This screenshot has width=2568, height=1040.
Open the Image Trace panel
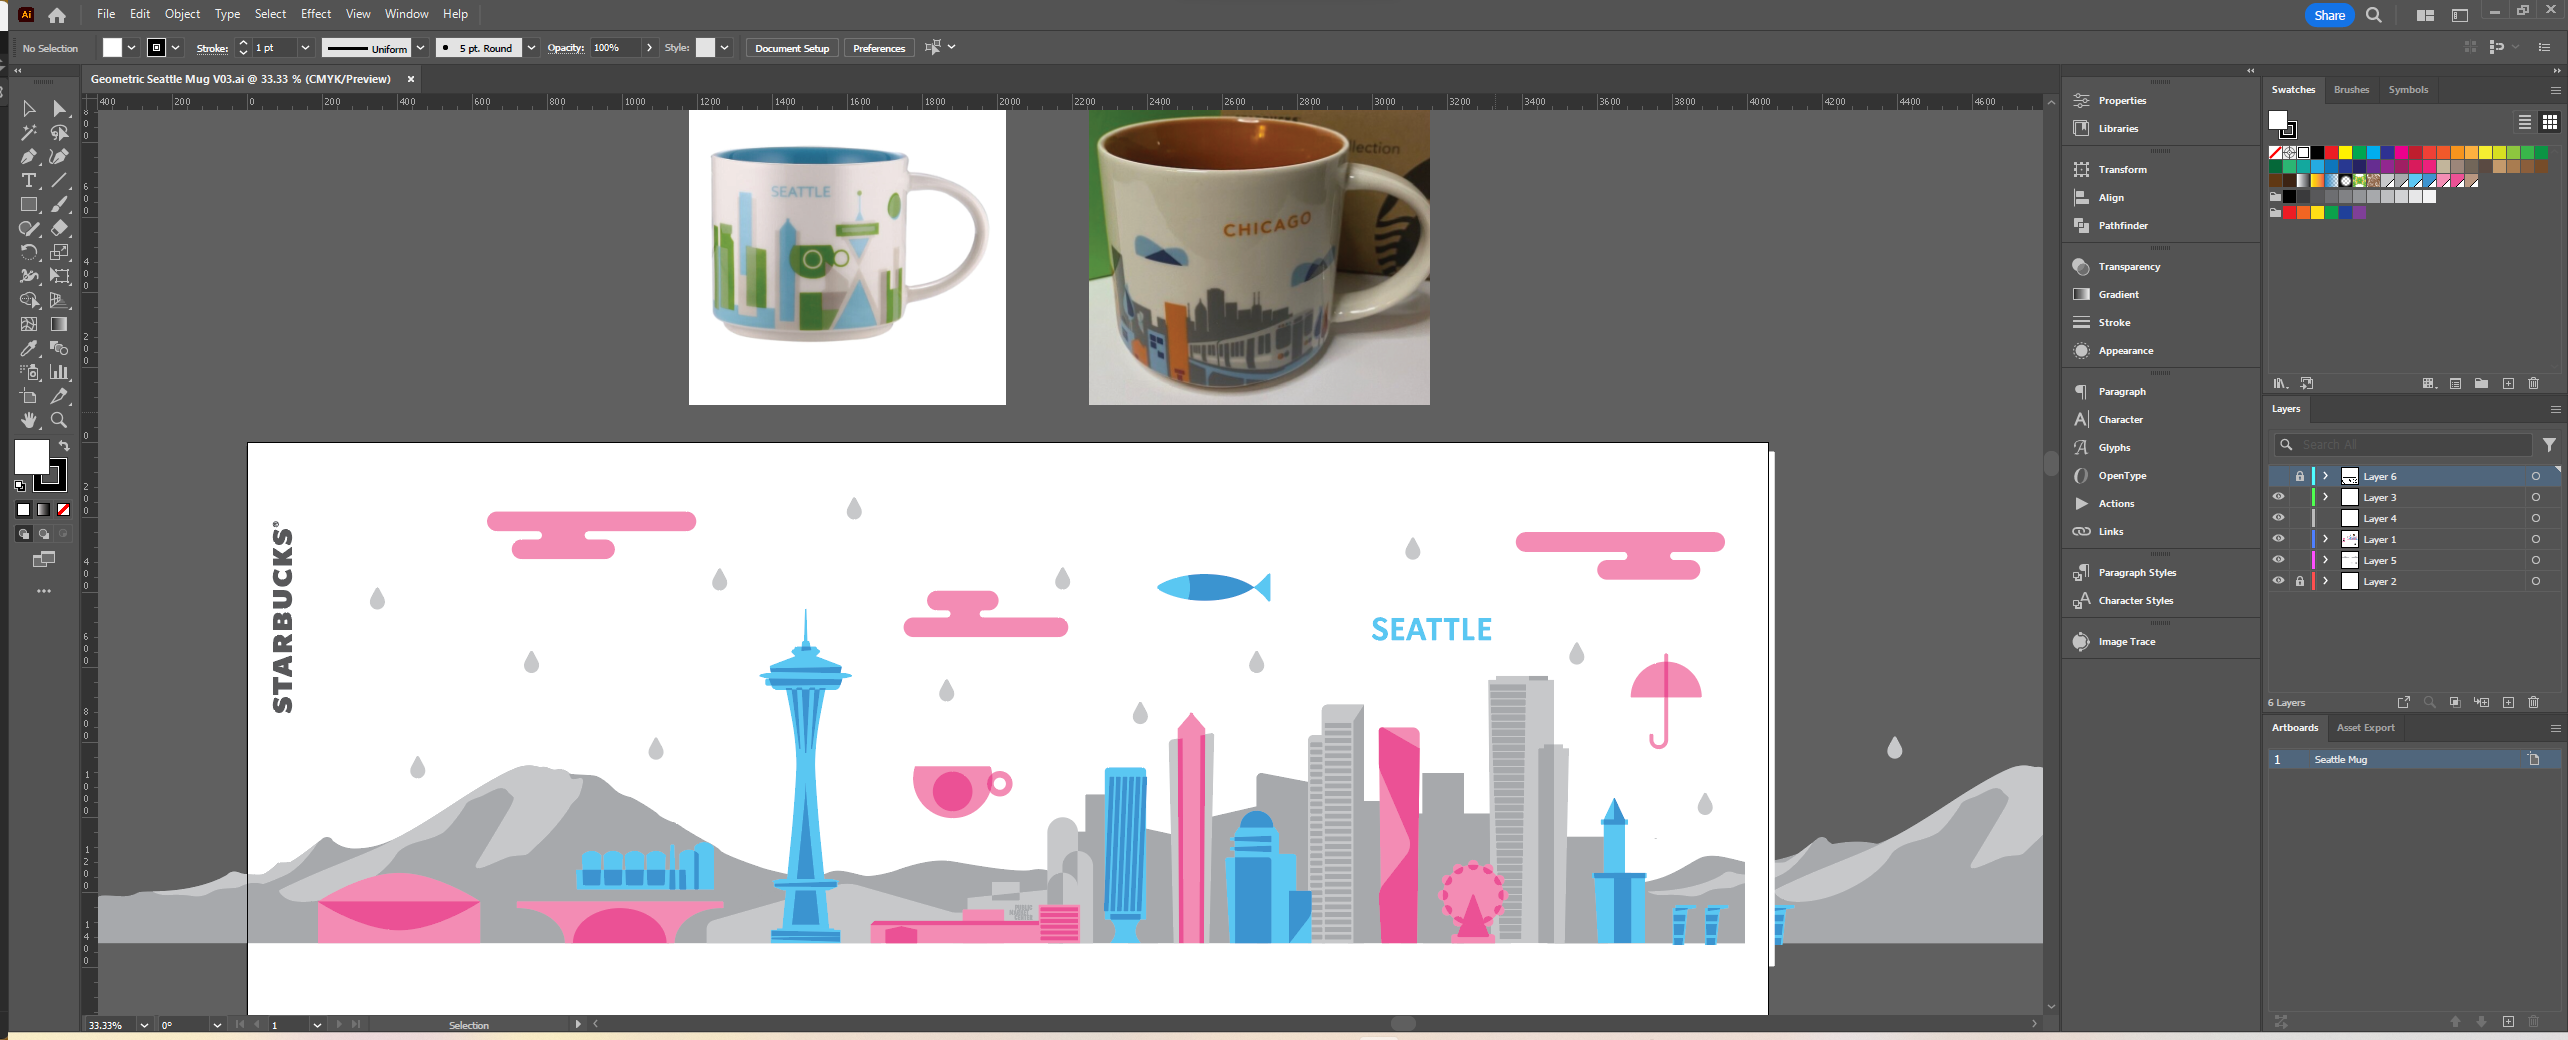[2126, 642]
